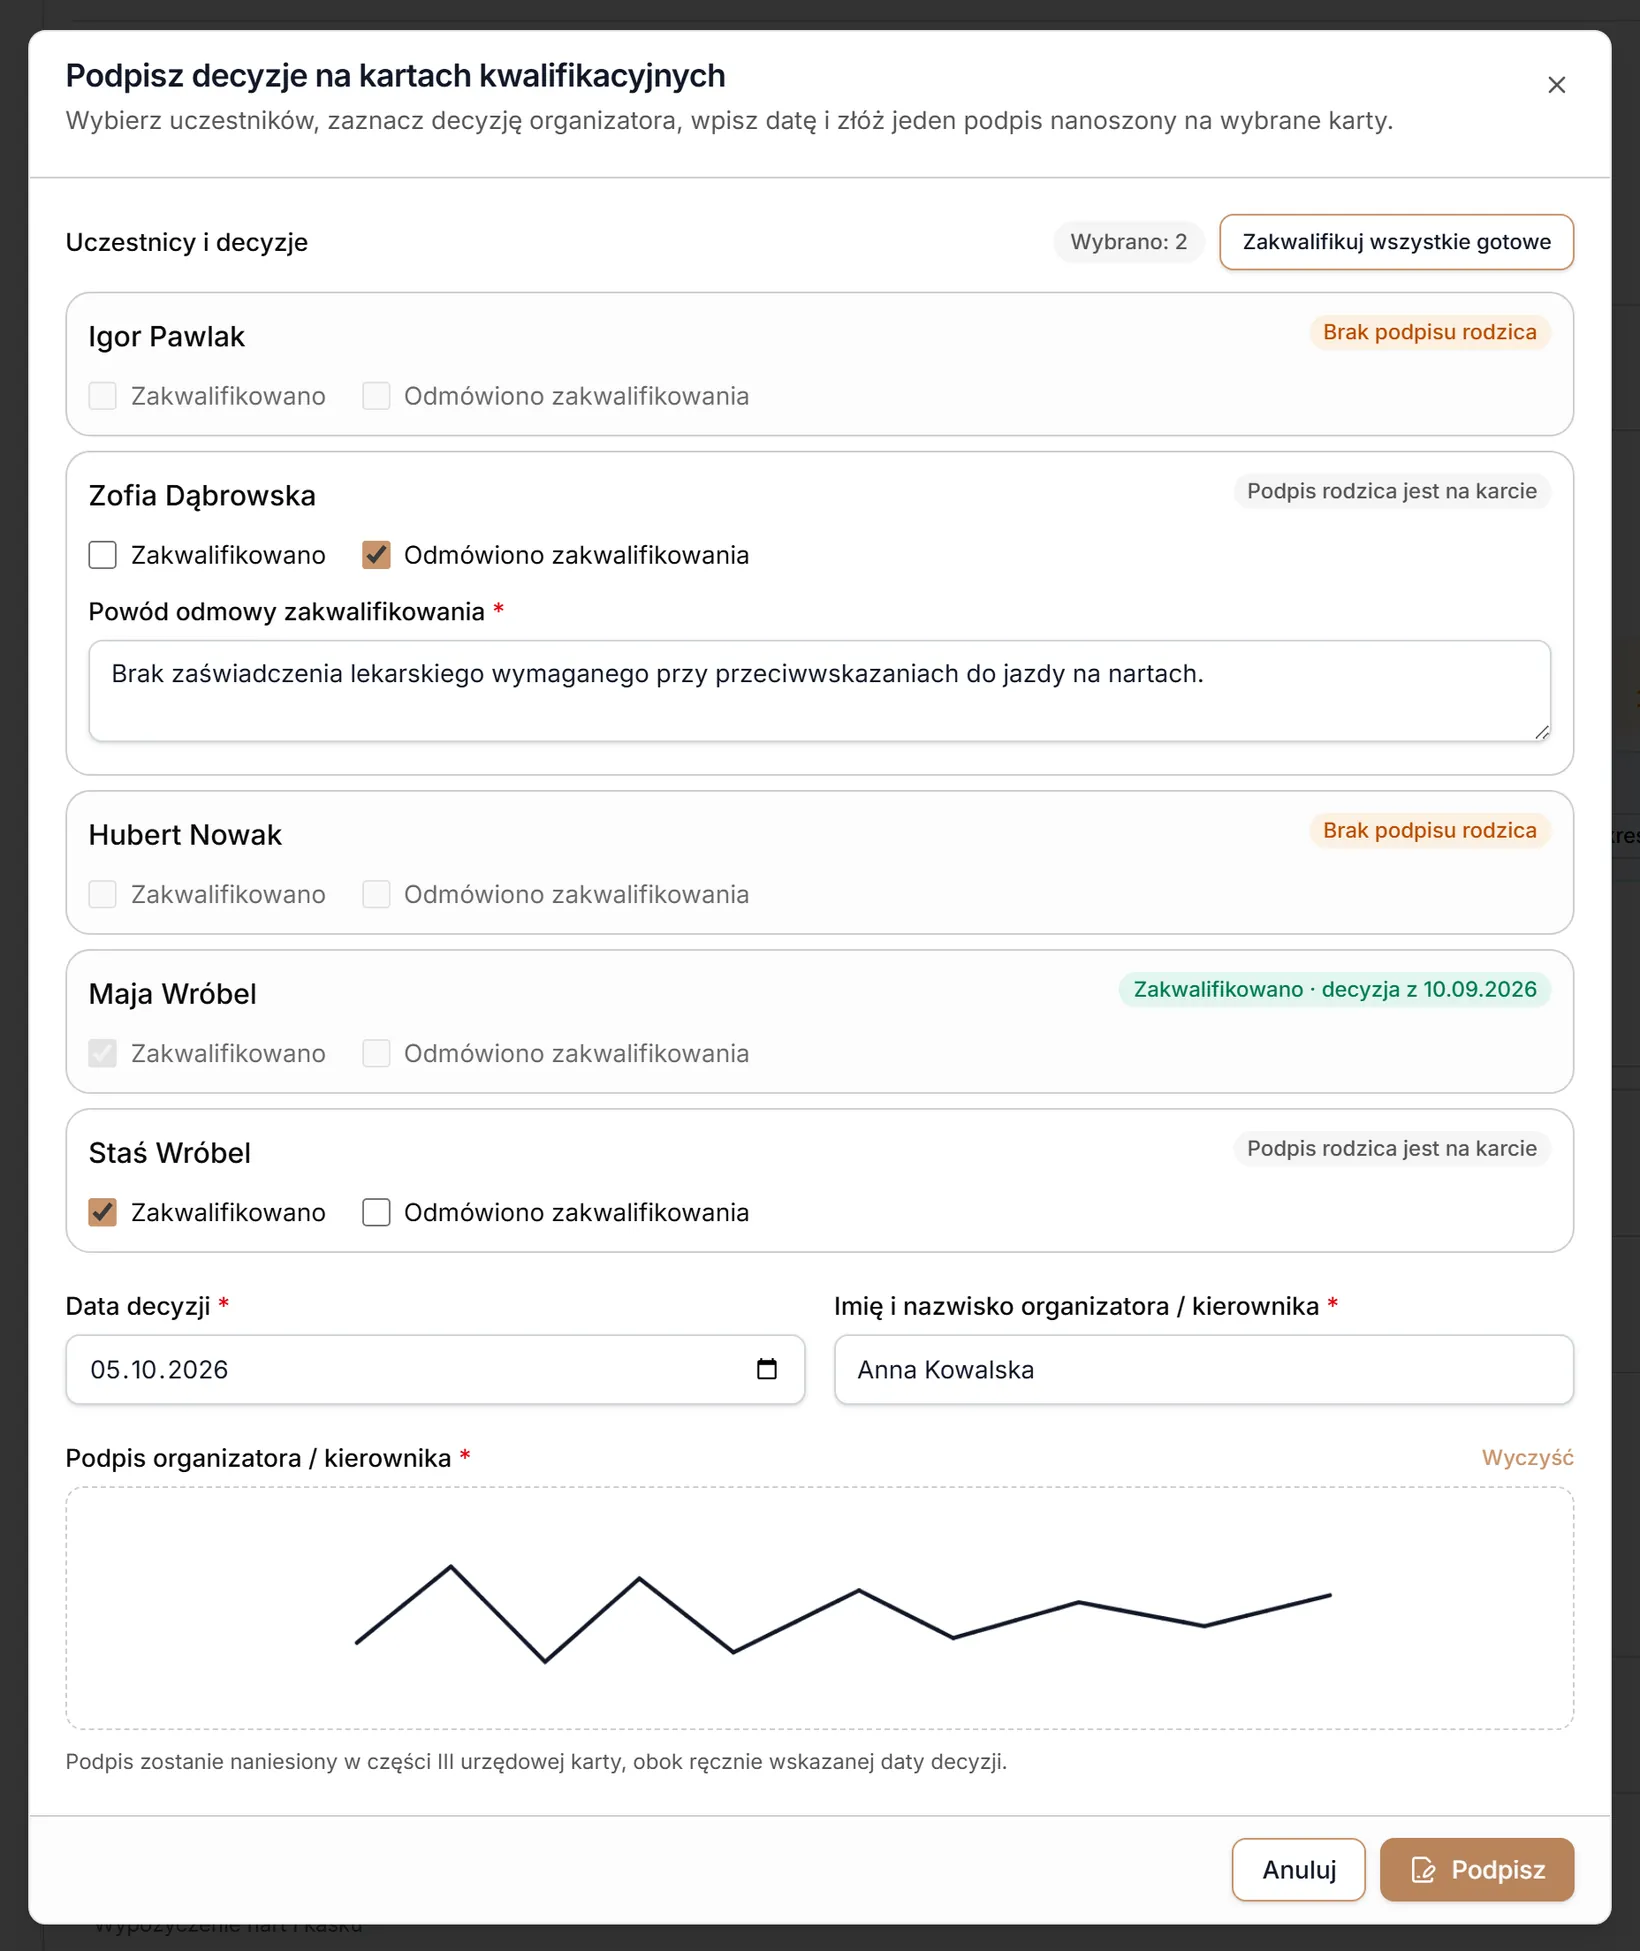
Task: Click the Anuluj button
Action: click(1298, 1870)
